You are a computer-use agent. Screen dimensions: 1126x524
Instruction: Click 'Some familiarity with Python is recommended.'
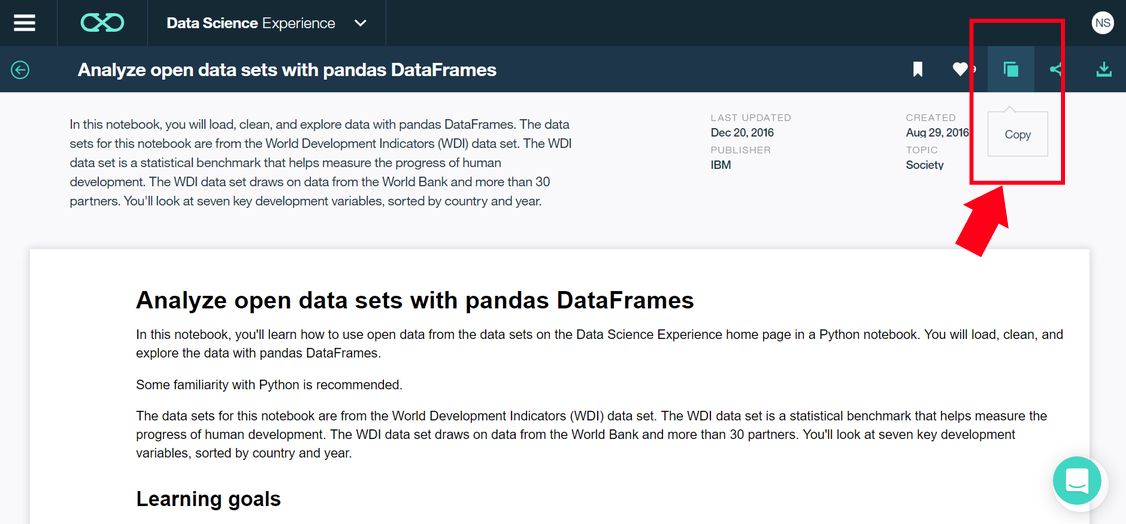click(x=269, y=385)
